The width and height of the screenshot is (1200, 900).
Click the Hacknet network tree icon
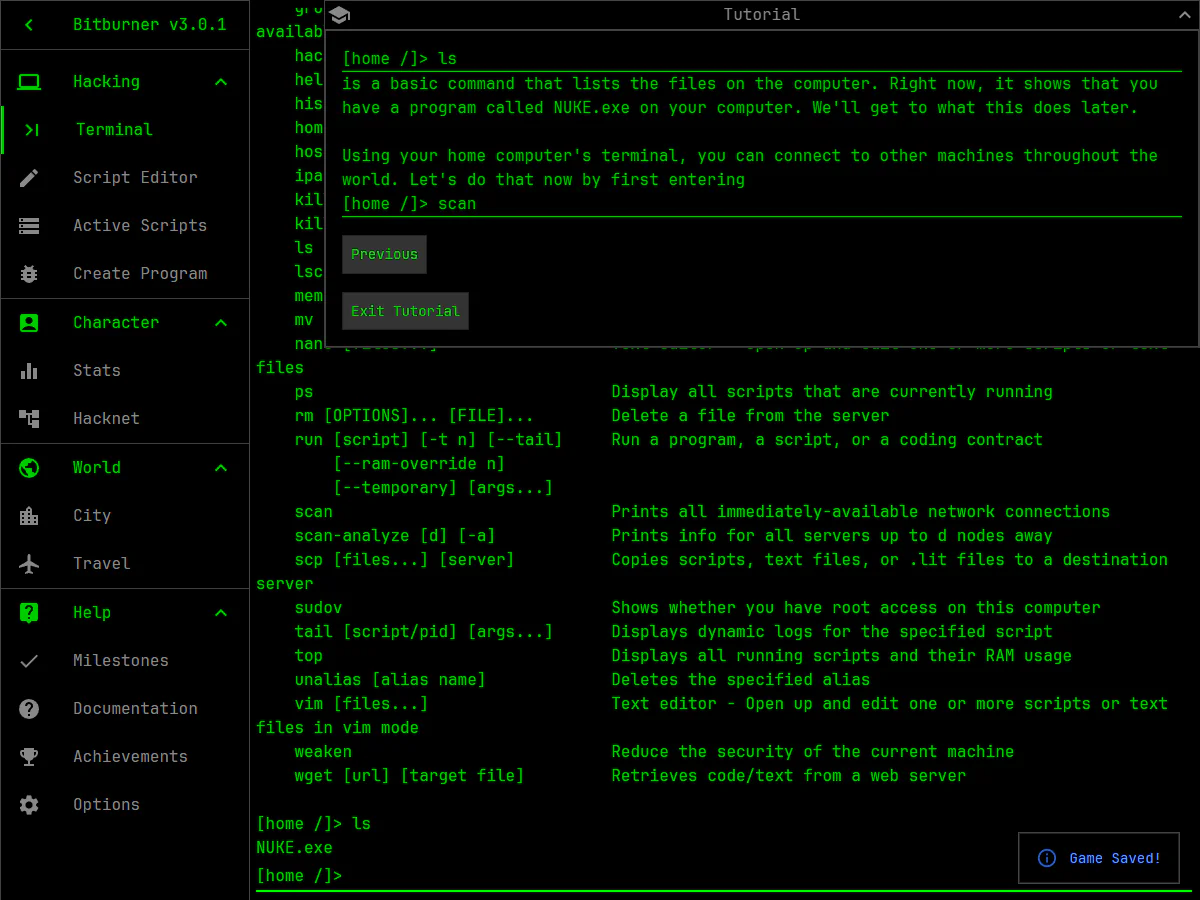coord(29,419)
